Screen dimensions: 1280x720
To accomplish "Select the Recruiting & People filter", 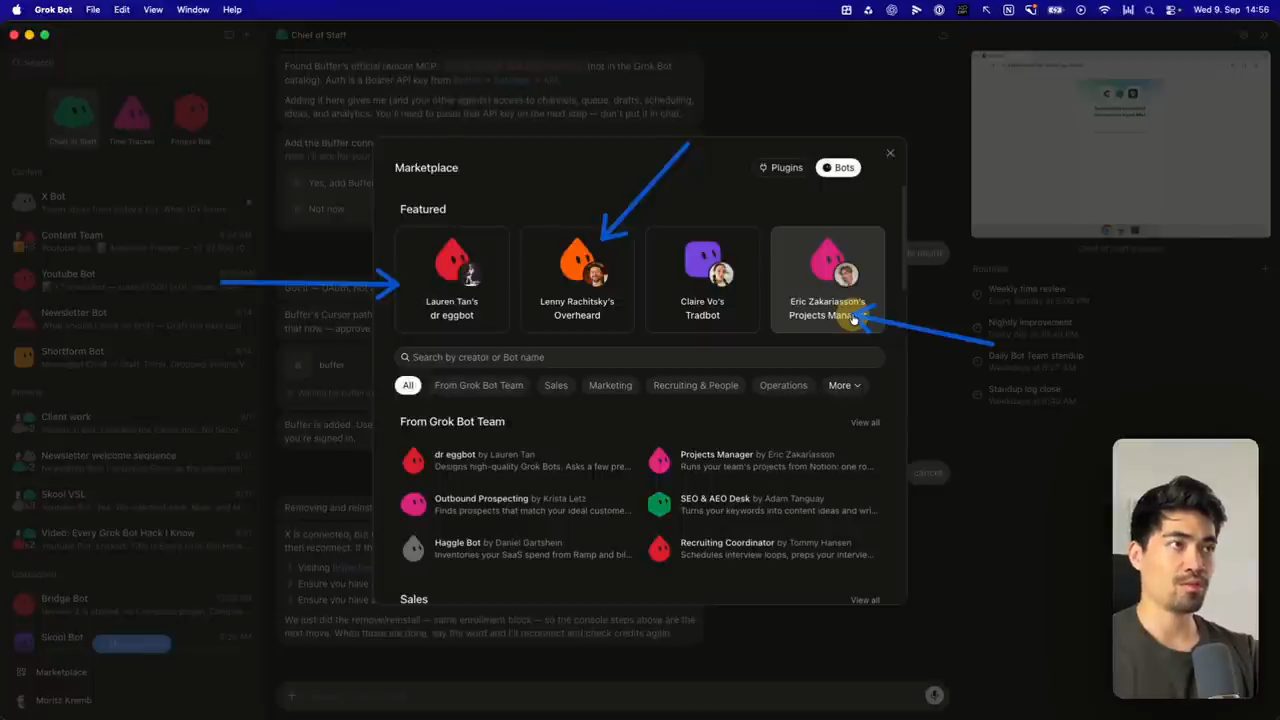I will (695, 385).
